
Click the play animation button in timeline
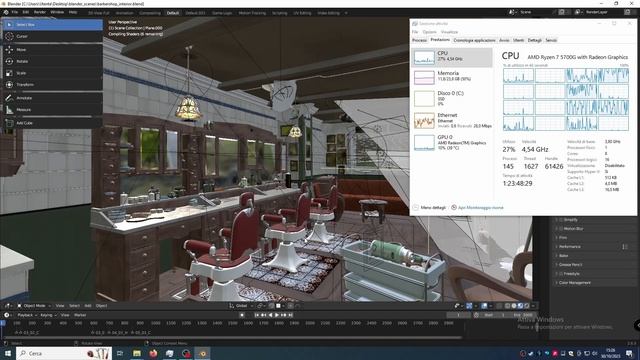277,315
